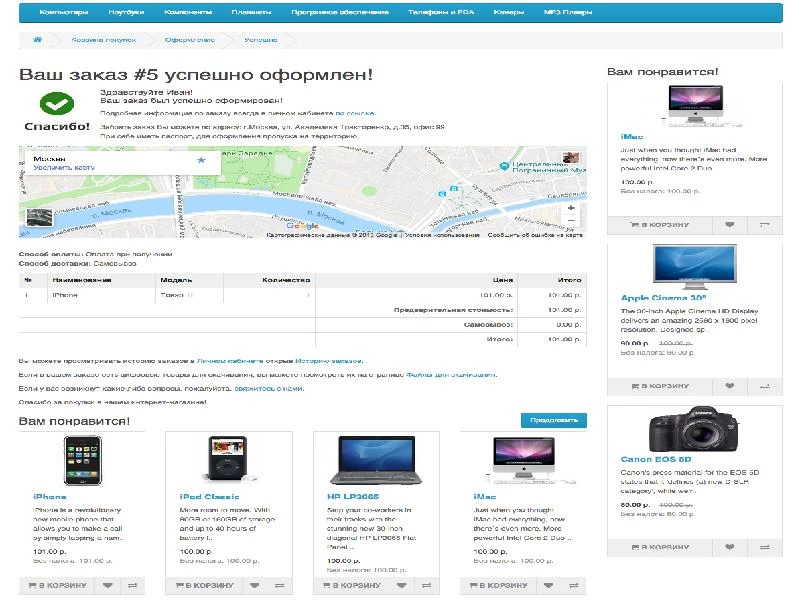Select the IPhone row in order table
This screenshot has height=600, width=800.
(303, 295)
